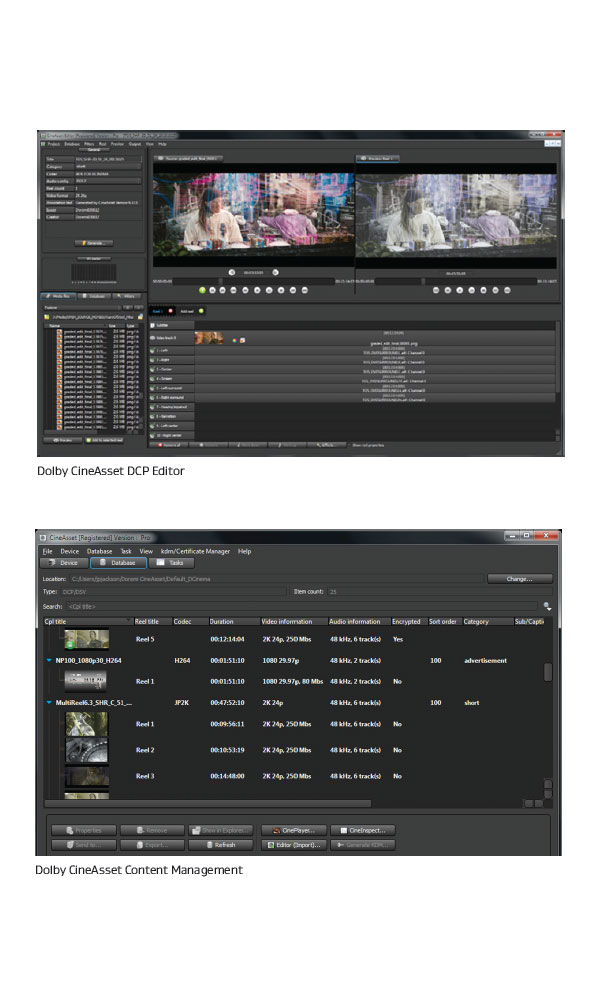Click the source viewer seek bar in DCP Editor
The height and width of the screenshot is (982, 604).
pyautogui.click(x=254, y=281)
